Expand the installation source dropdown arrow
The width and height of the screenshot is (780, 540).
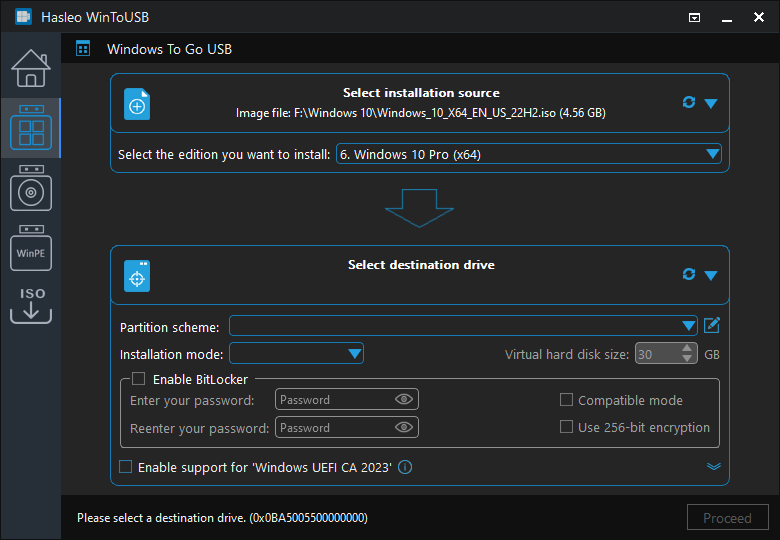[x=711, y=103]
